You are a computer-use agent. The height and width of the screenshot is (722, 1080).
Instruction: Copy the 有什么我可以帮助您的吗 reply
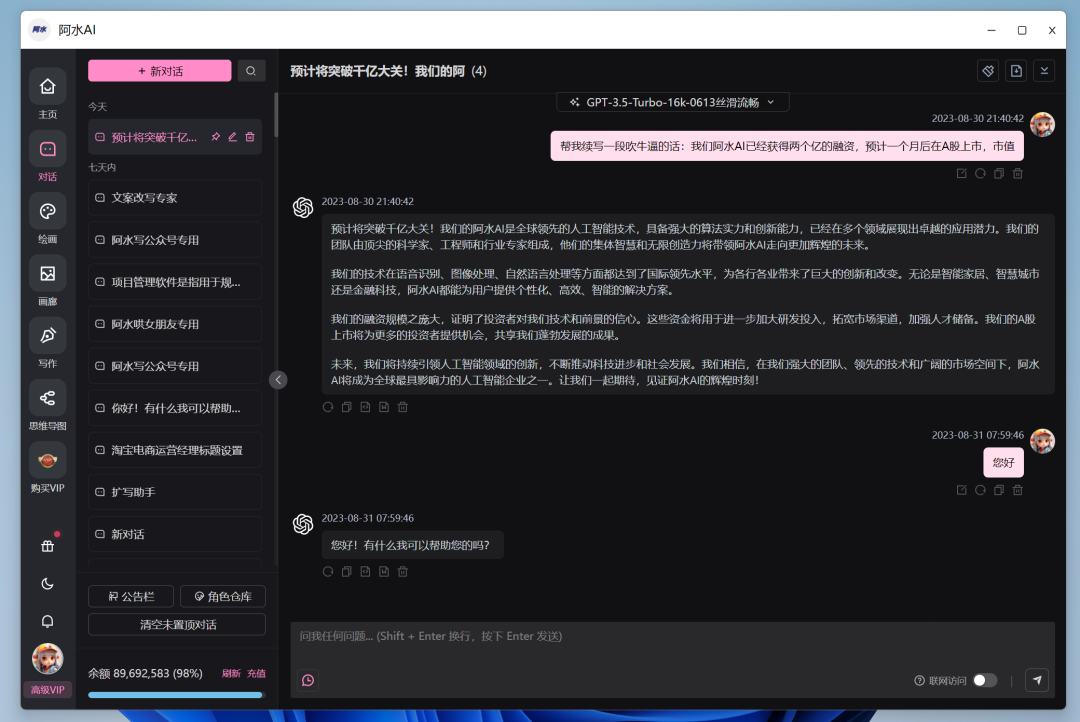coord(346,572)
